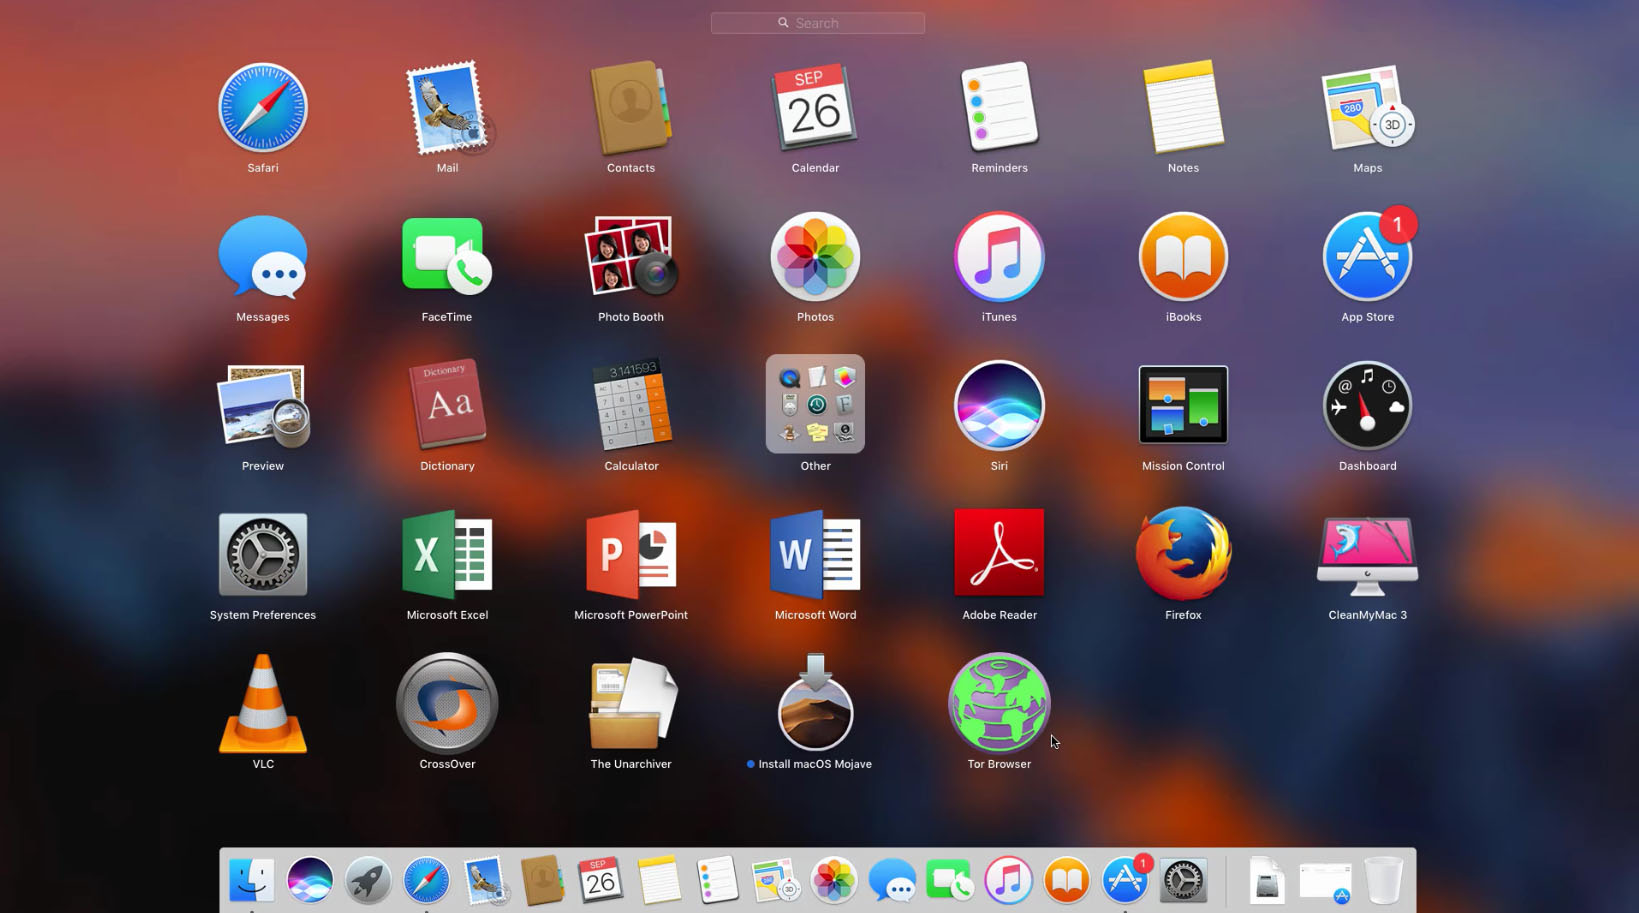This screenshot has width=1639, height=913.
Task: Open Install macOS Mojave
Action: click(815, 704)
